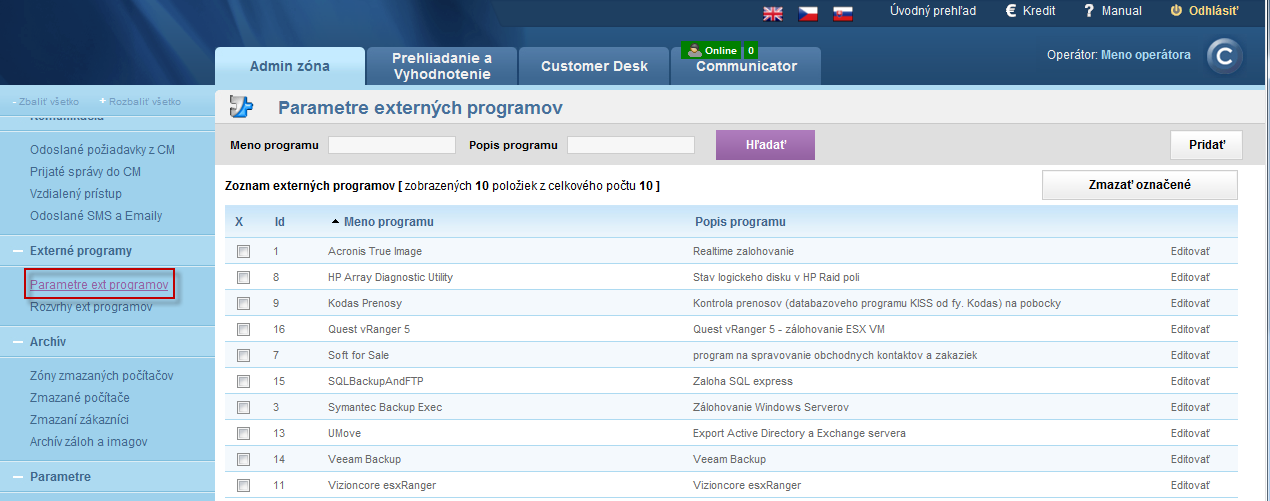This screenshot has width=1270, height=501.
Task: Open Úvodný prehľad in top menu
Action: coord(933,11)
